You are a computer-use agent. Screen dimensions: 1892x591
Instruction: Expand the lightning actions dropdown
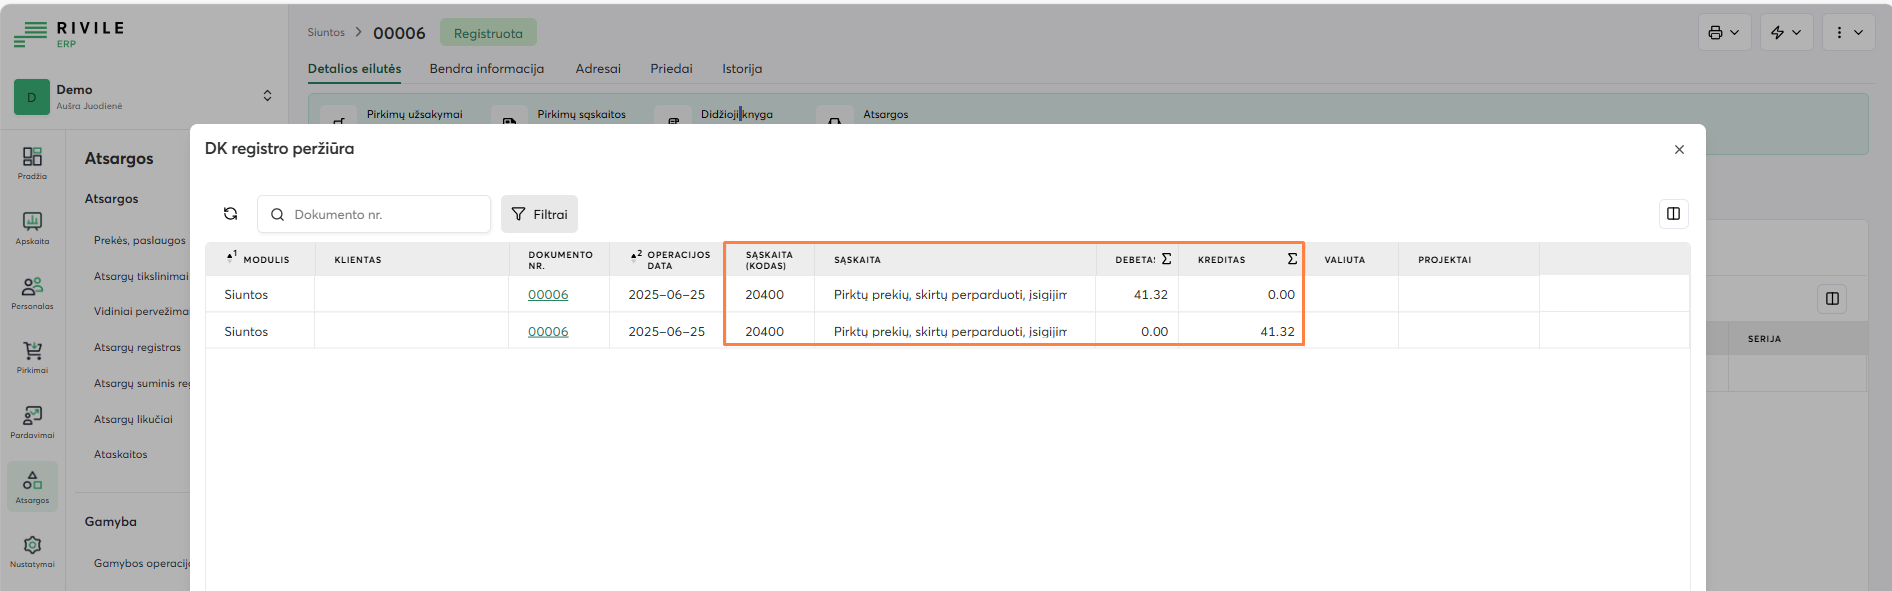pyautogui.click(x=1786, y=33)
